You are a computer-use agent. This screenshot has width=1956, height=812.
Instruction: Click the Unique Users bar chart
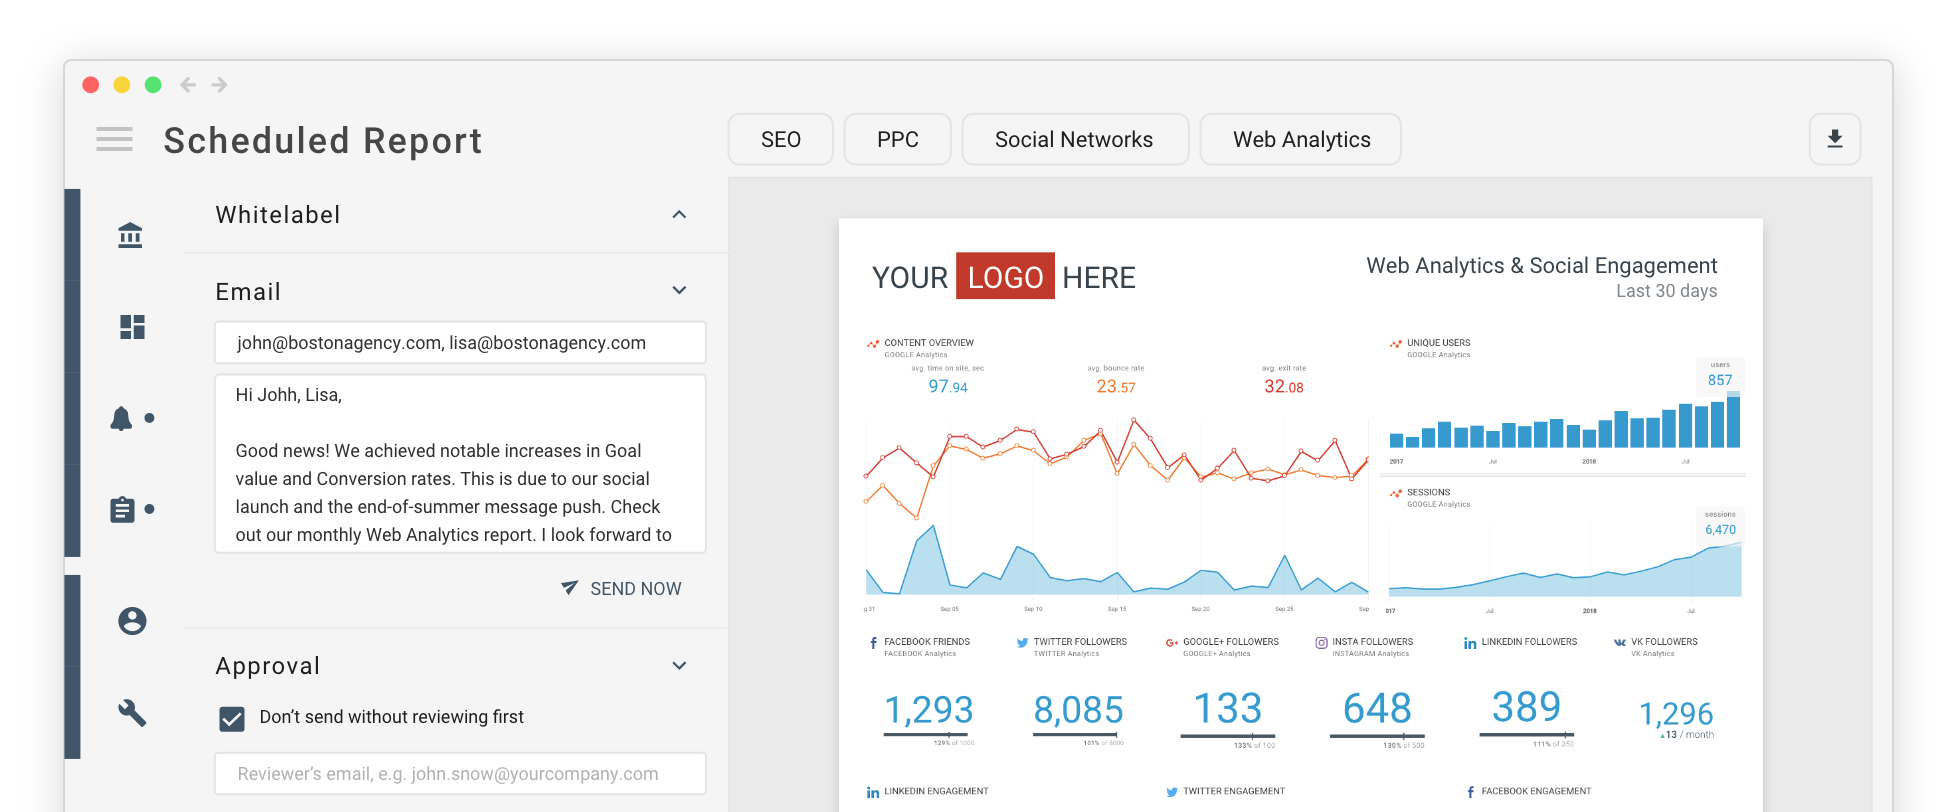point(1565,420)
